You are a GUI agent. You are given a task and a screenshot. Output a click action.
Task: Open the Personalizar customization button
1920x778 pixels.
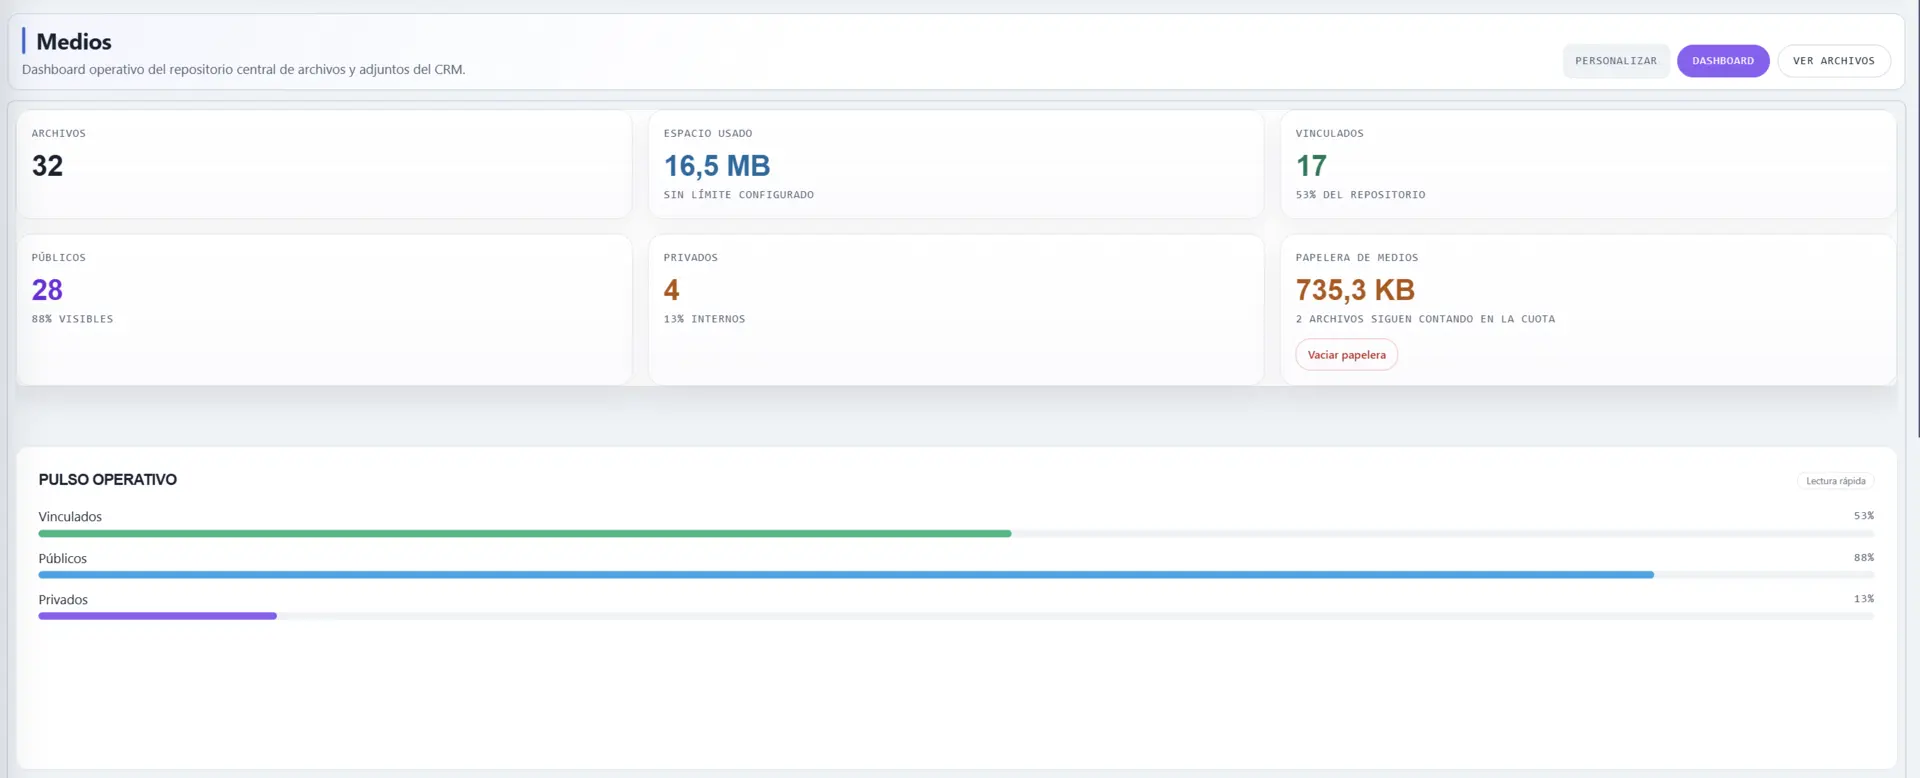point(1616,61)
